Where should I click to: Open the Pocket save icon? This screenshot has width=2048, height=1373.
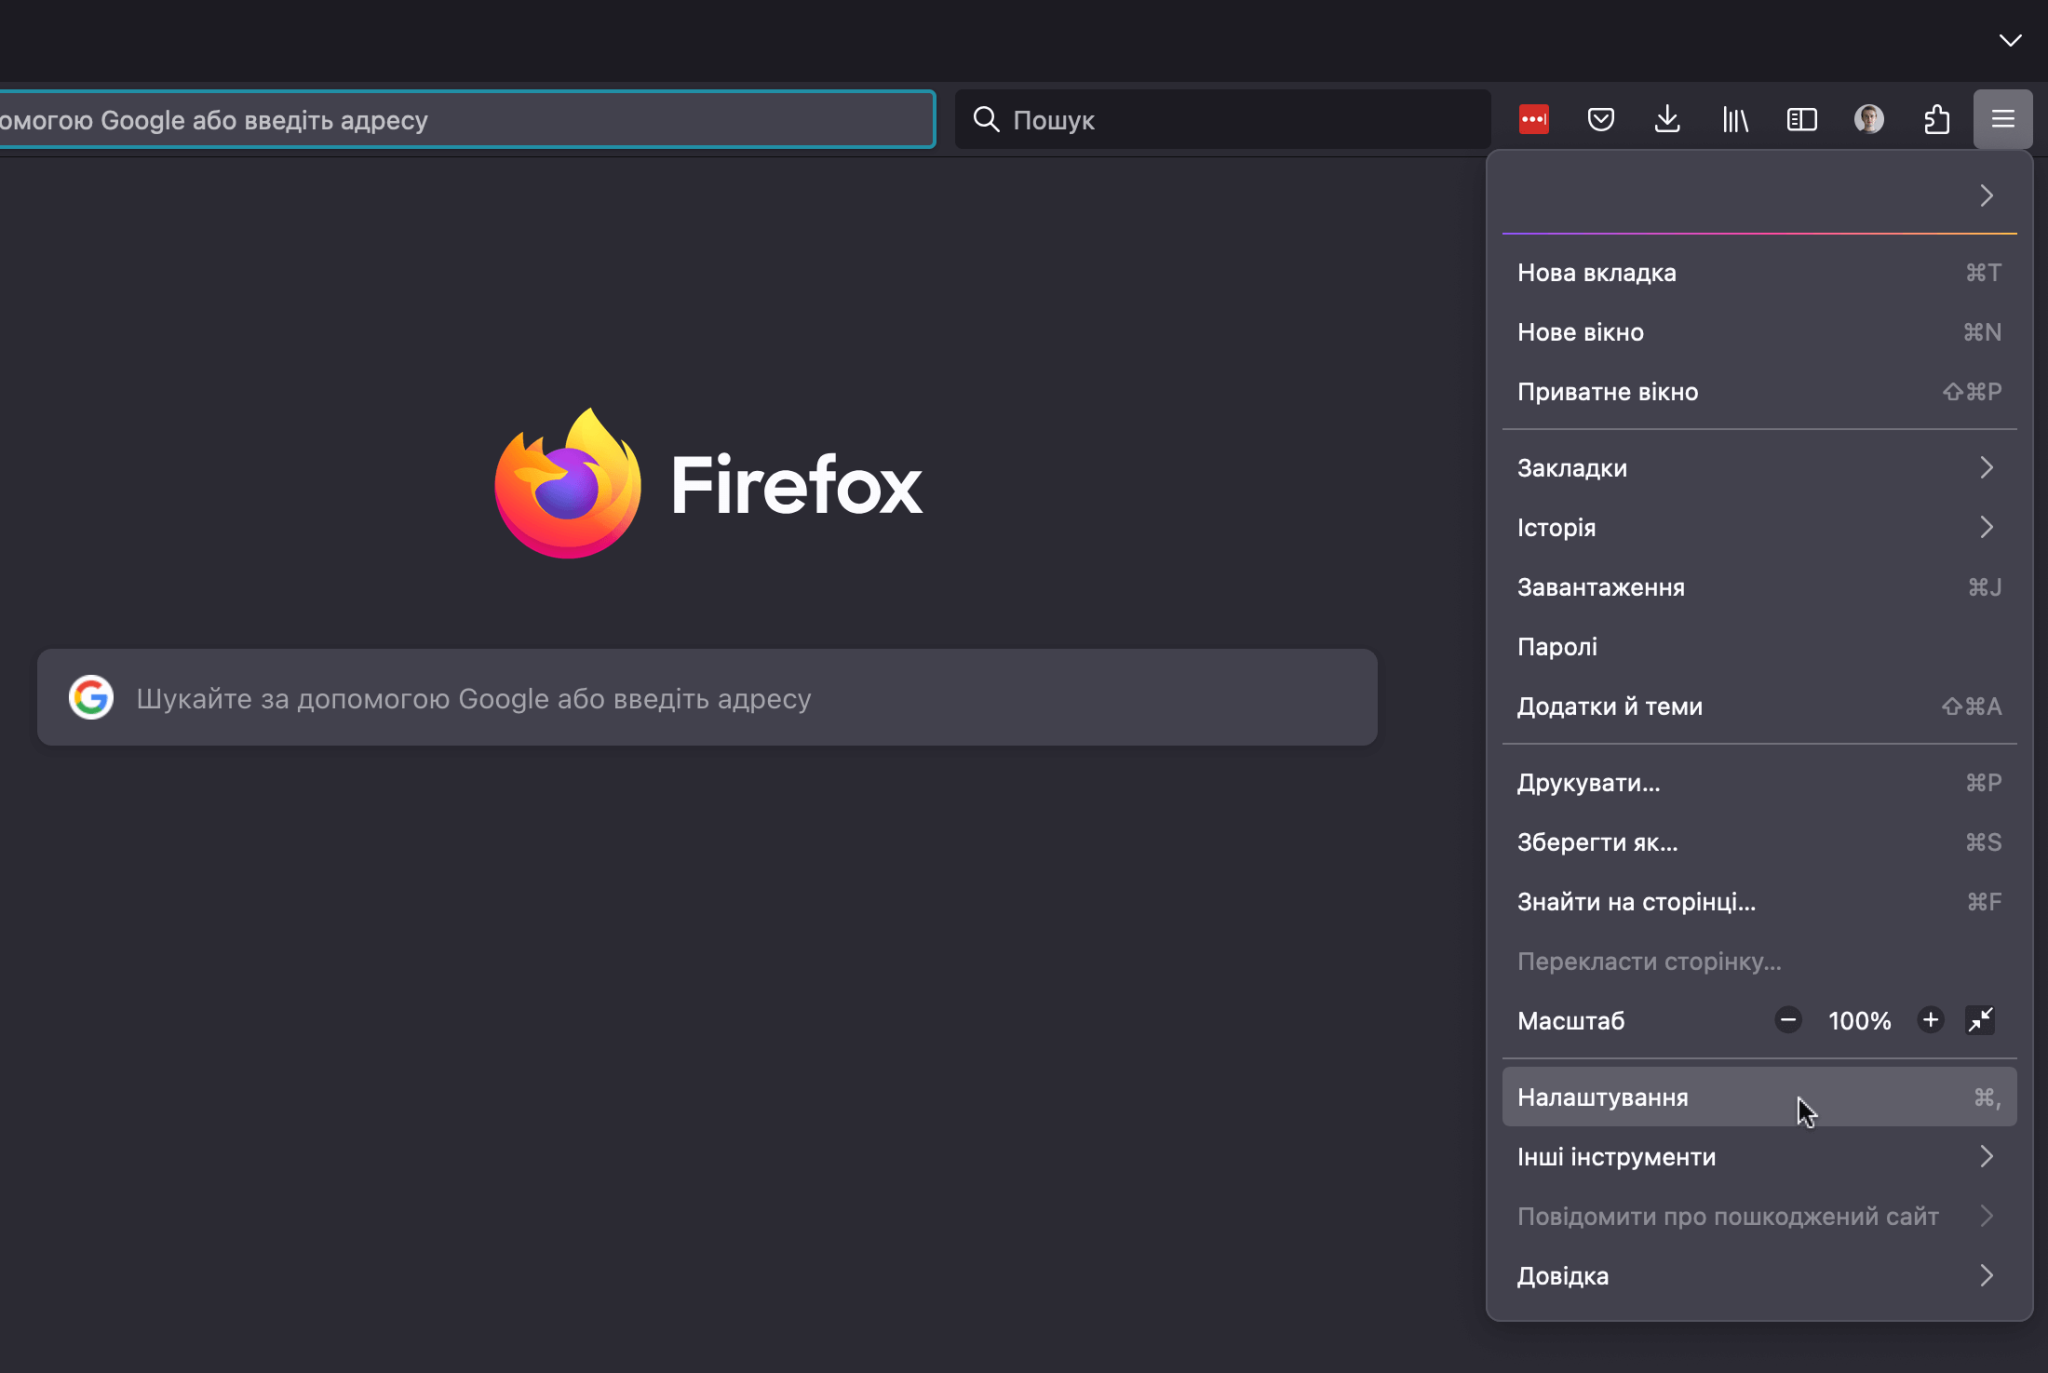(x=1600, y=120)
